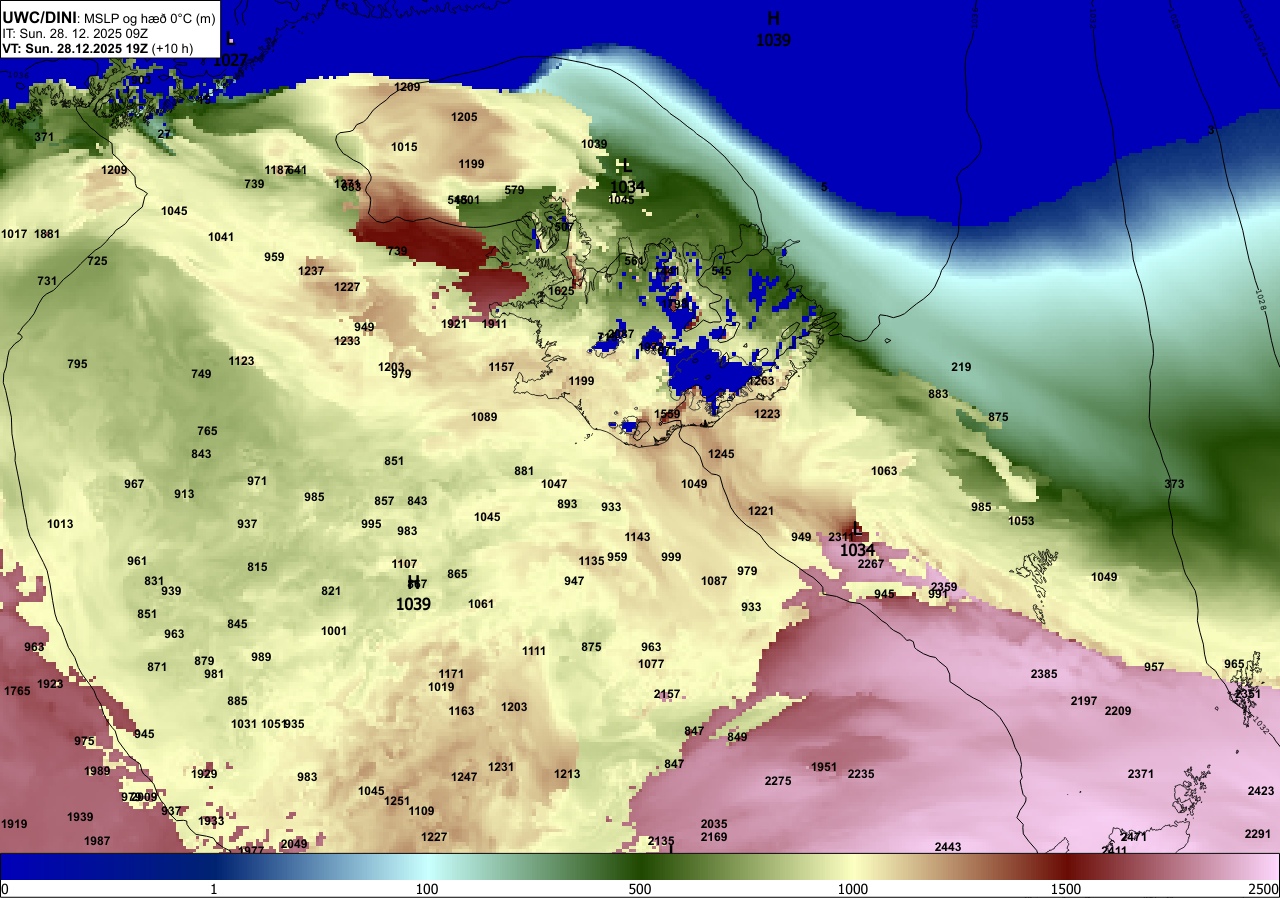Click the 1881 height value

point(47,234)
